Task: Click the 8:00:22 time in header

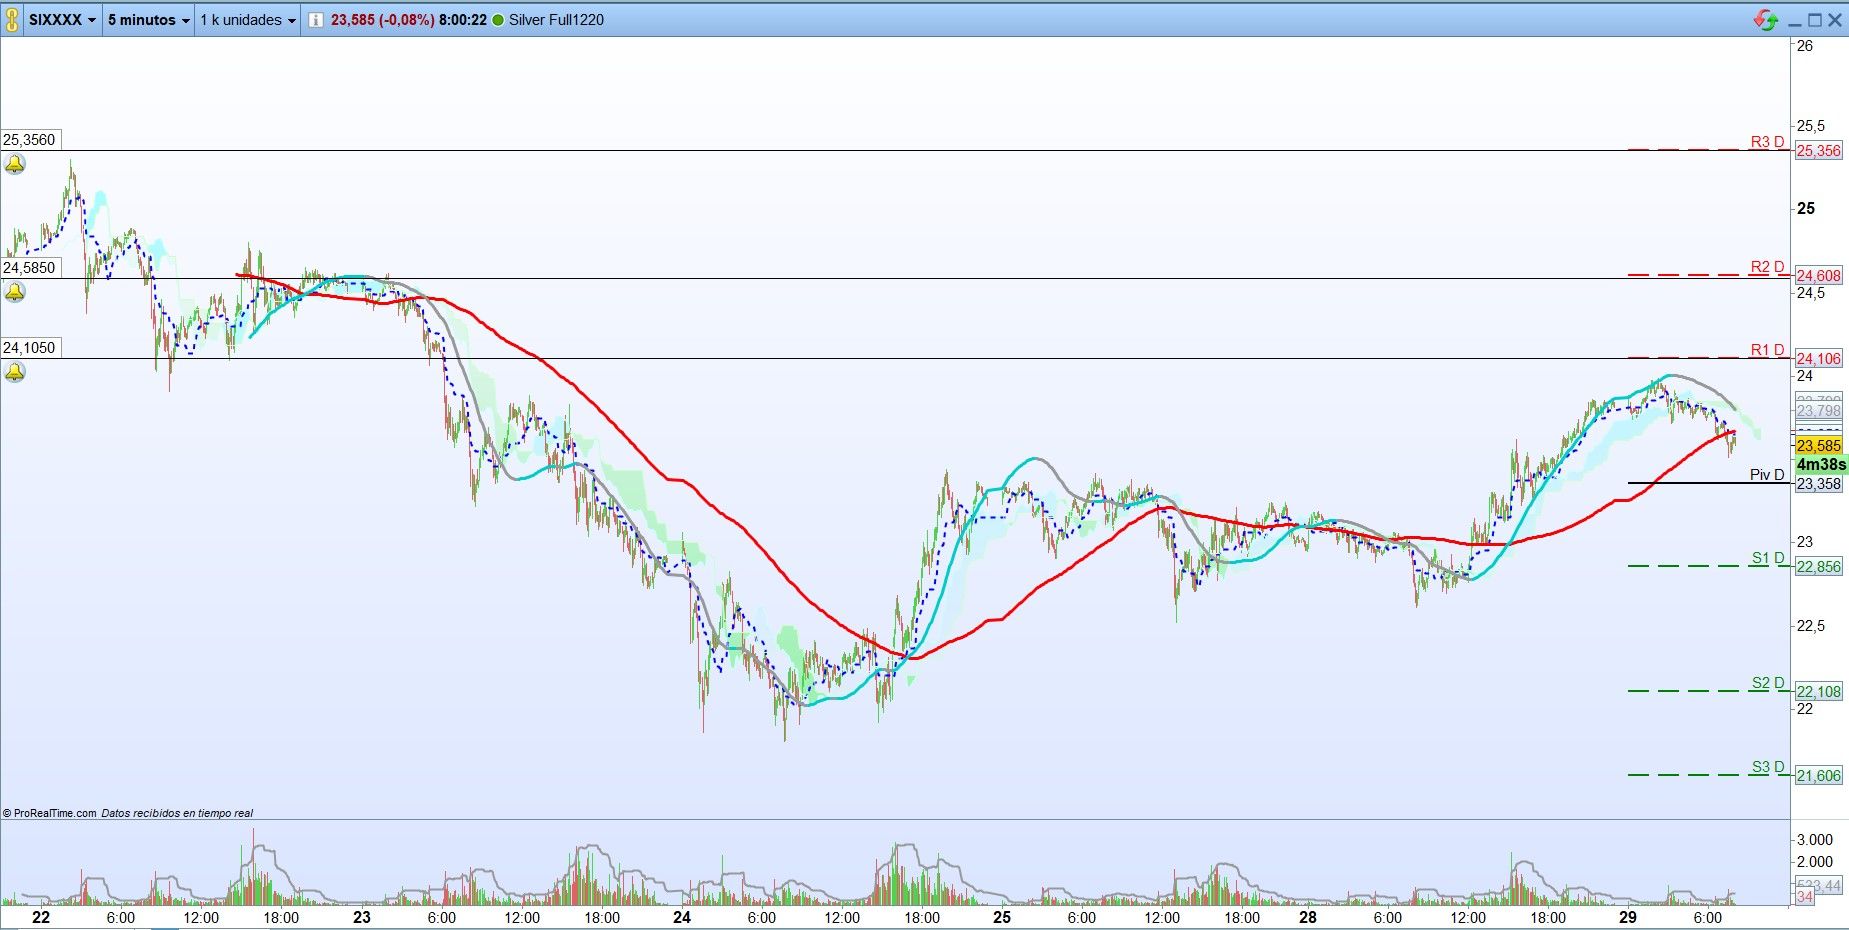Action: coord(463,20)
